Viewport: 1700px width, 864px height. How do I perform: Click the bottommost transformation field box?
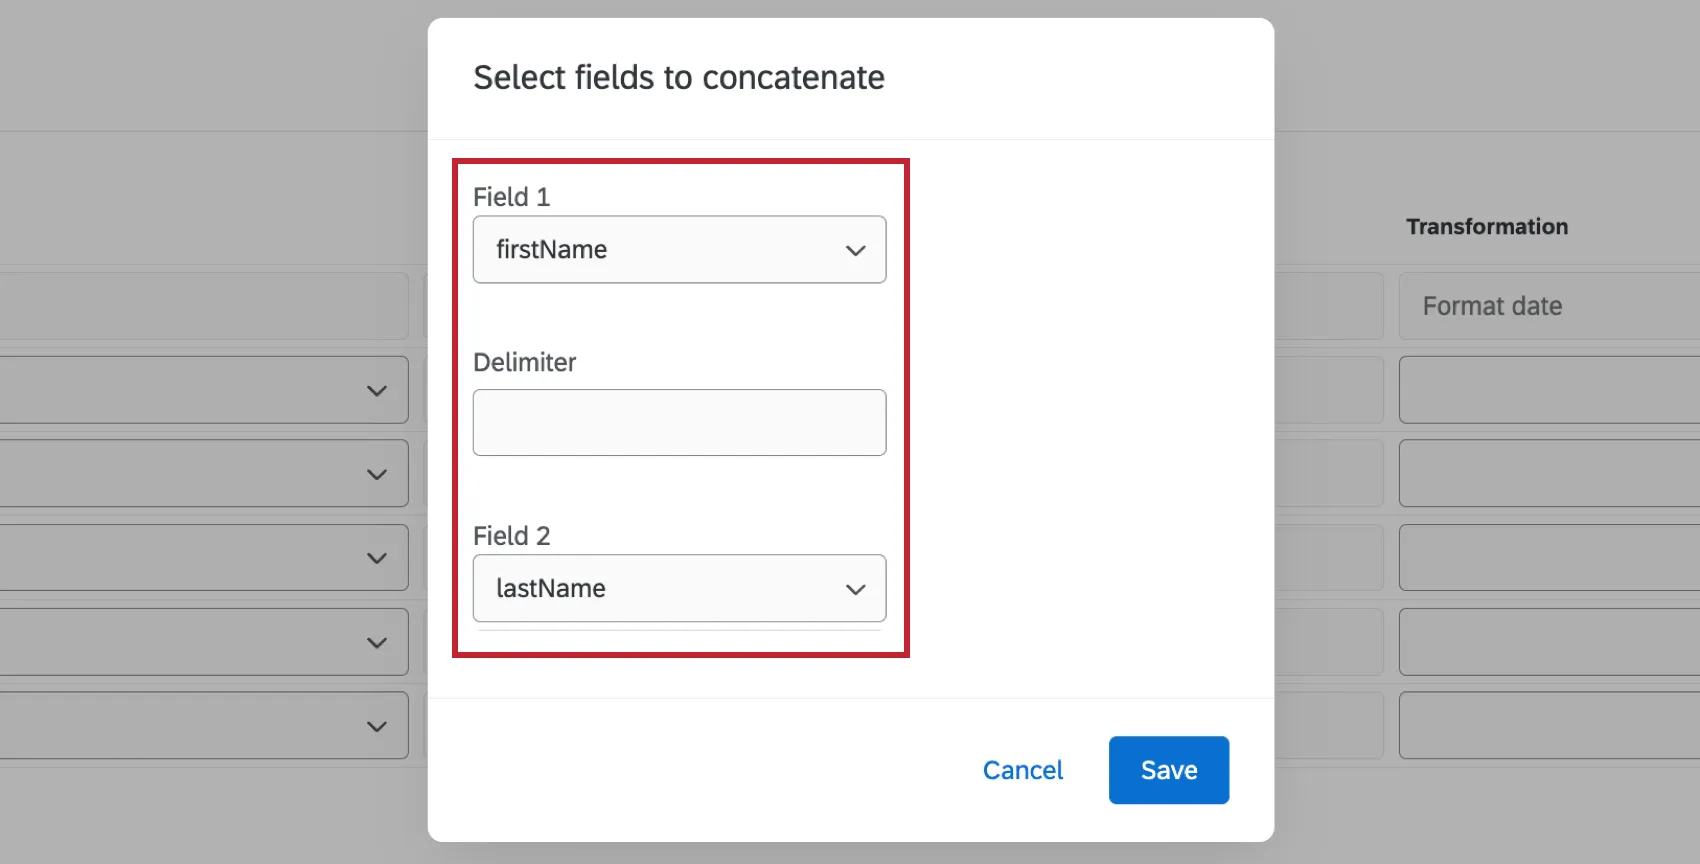pos(1546,725)
